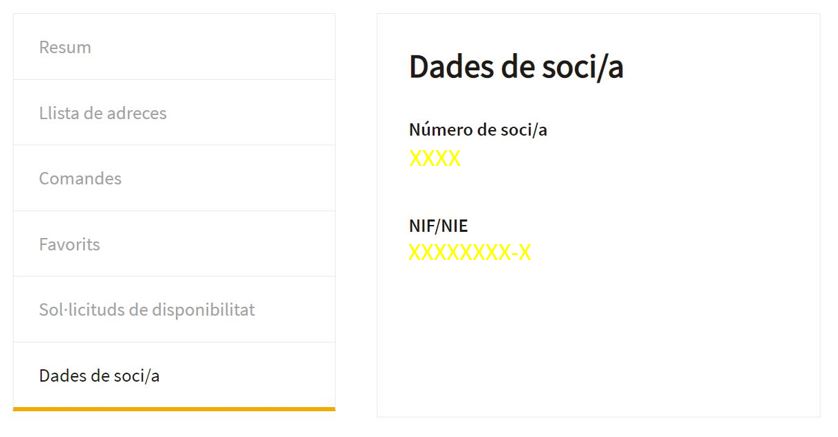Image resolution: width=838 pixels, height=437 pixels.
Task: Select the Favorits menu entry
Action: (x=69, y=244)
